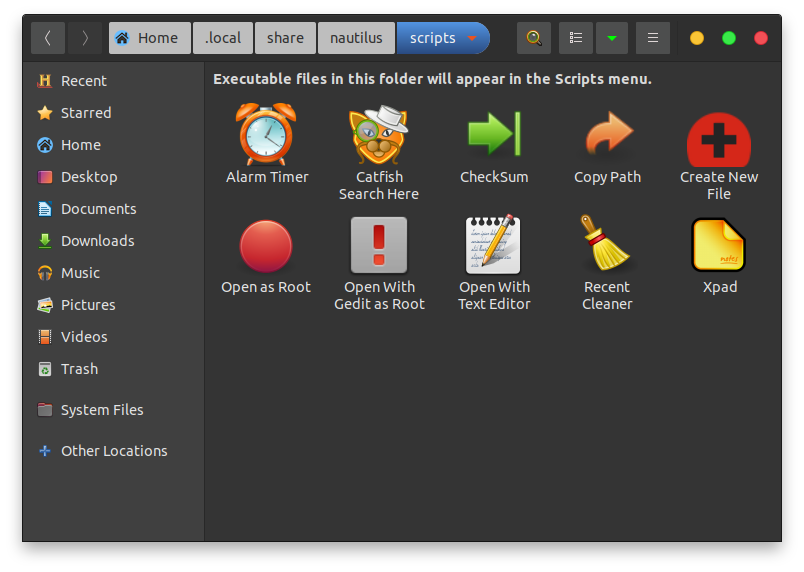The height and width of the screenshot is (572, 804).
Task: Go back with the left arrow button
Action: [x=48, y=38]
